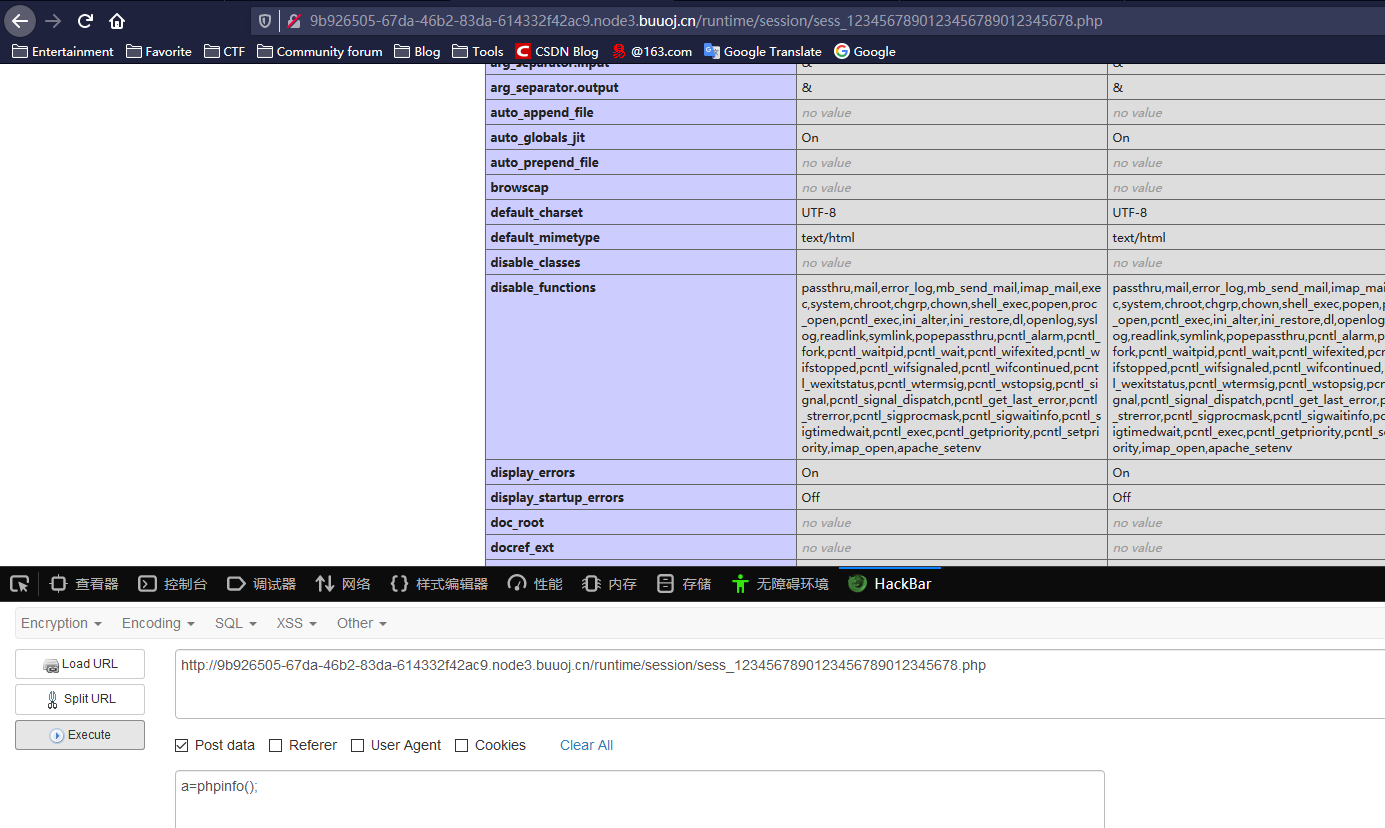
Task: Open the tracking protection shield in address bar
Action: point(263,20)
